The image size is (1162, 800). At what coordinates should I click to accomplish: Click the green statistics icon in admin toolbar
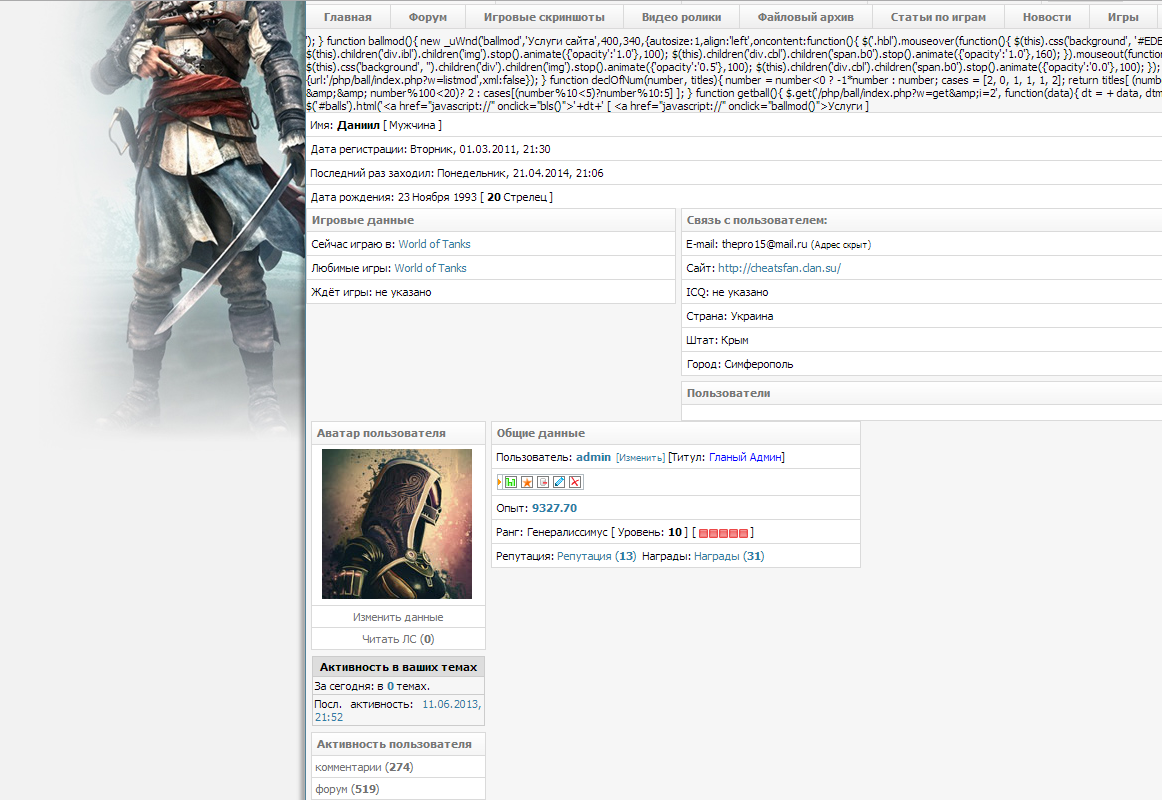click(511, 482)
